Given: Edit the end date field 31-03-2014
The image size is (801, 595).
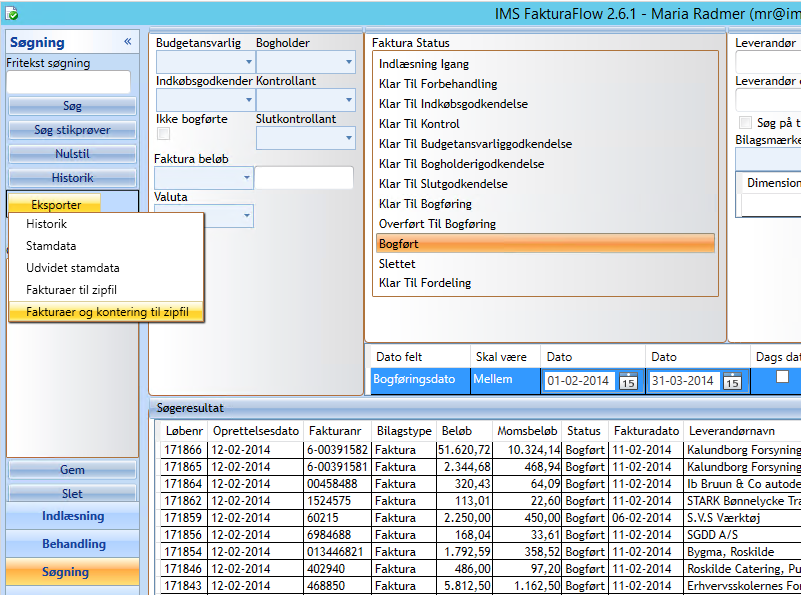Looking at the screenshot, I should coord(684,381).
